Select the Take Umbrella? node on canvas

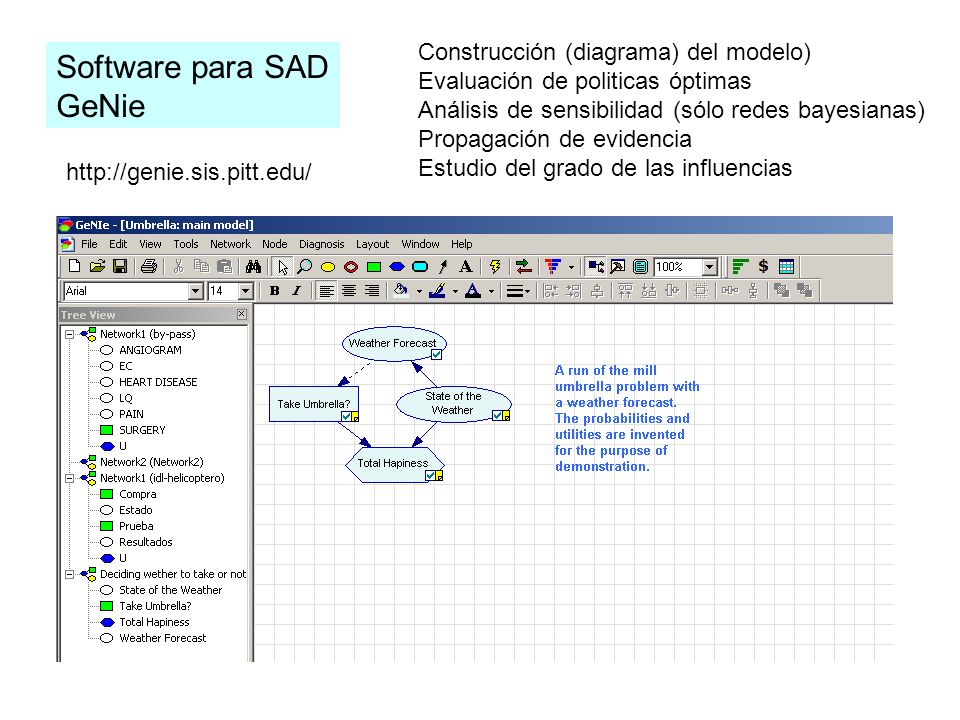[313, 404]
